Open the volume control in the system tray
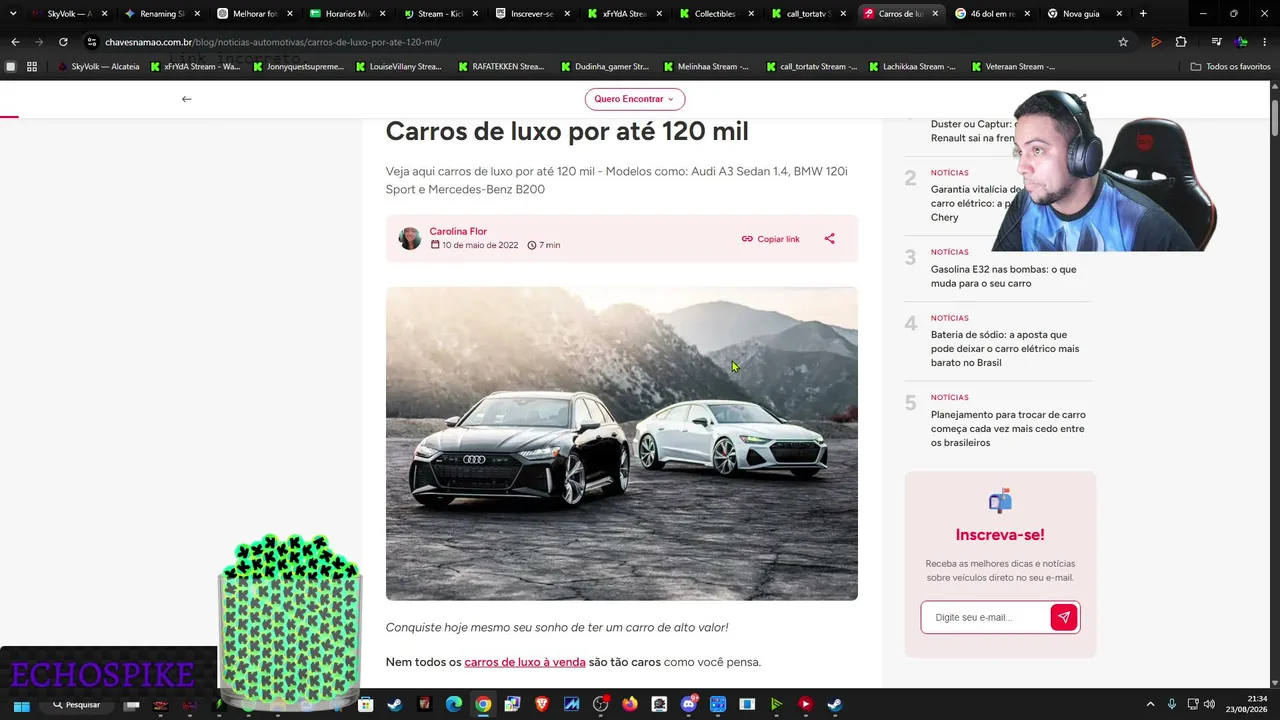Viewport: 1280px width, 720px height. pos(1209,705)
